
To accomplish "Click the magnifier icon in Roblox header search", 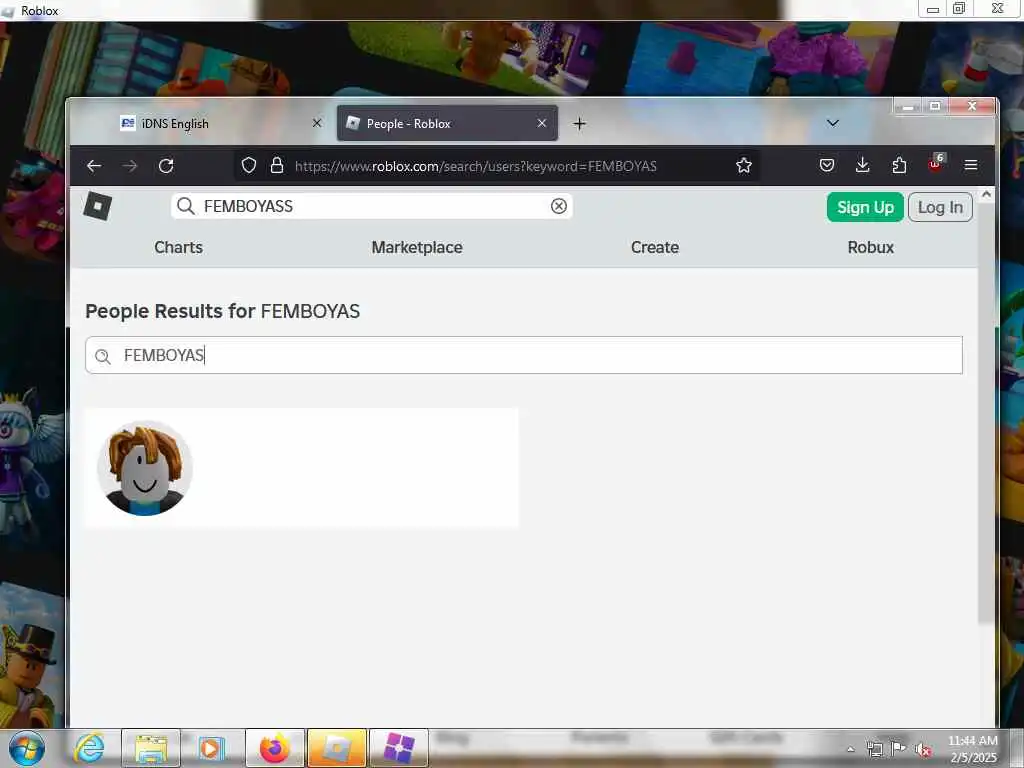I will coord(186,206).
